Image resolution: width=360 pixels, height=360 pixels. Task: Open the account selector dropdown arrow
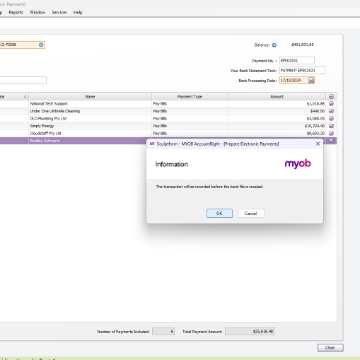(x=41, y=45)
